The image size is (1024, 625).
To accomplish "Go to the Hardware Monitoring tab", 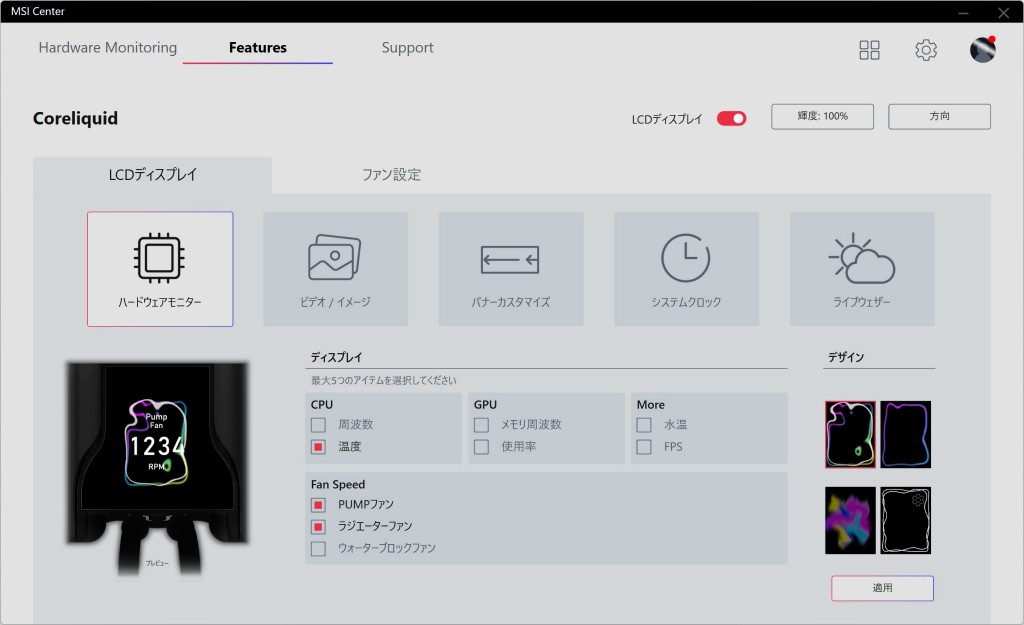I will coord(107,48).
